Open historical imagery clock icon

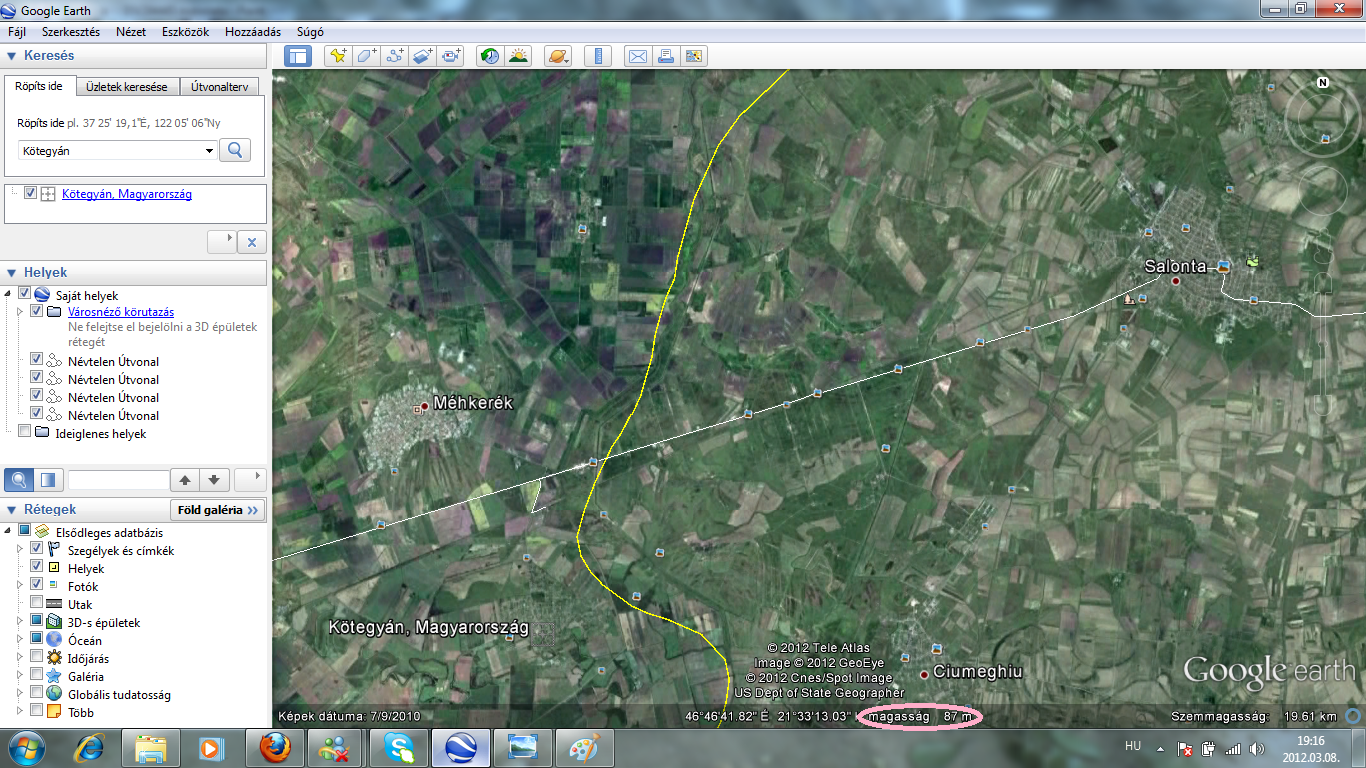pyautogui.click(x=489, y=56)
